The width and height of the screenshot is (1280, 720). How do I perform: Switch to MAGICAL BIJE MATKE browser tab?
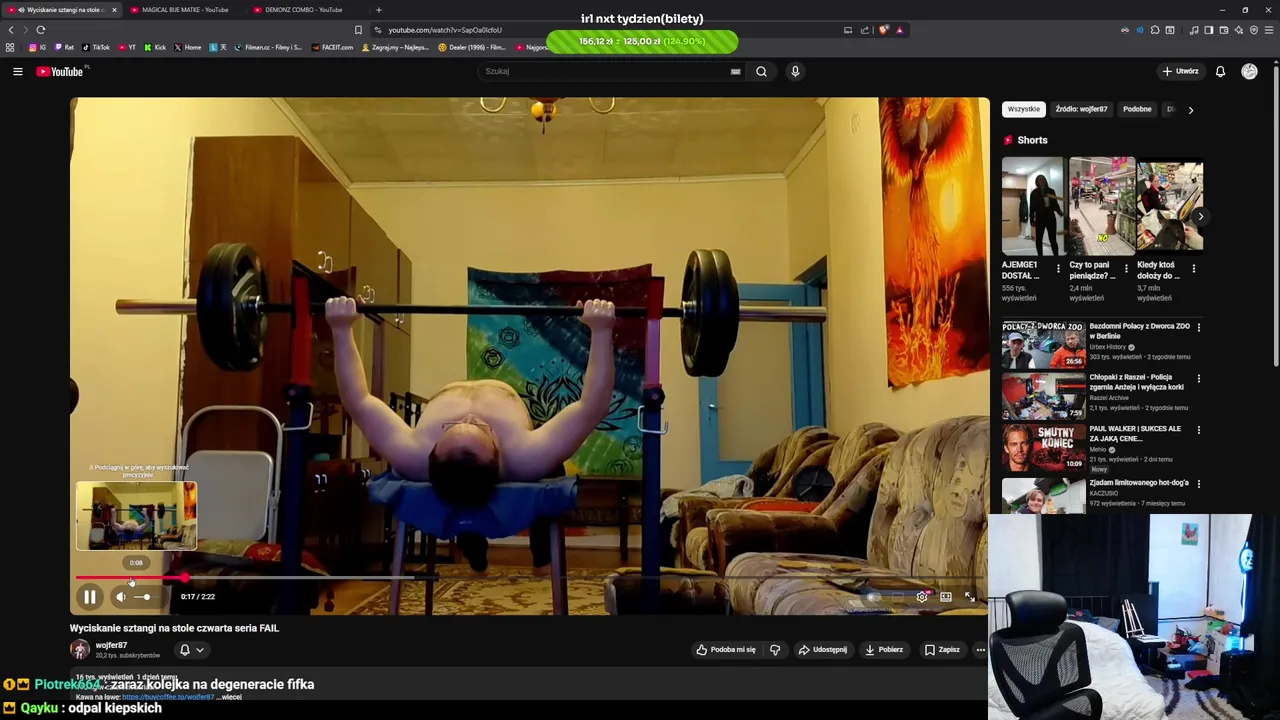[185, 10]
